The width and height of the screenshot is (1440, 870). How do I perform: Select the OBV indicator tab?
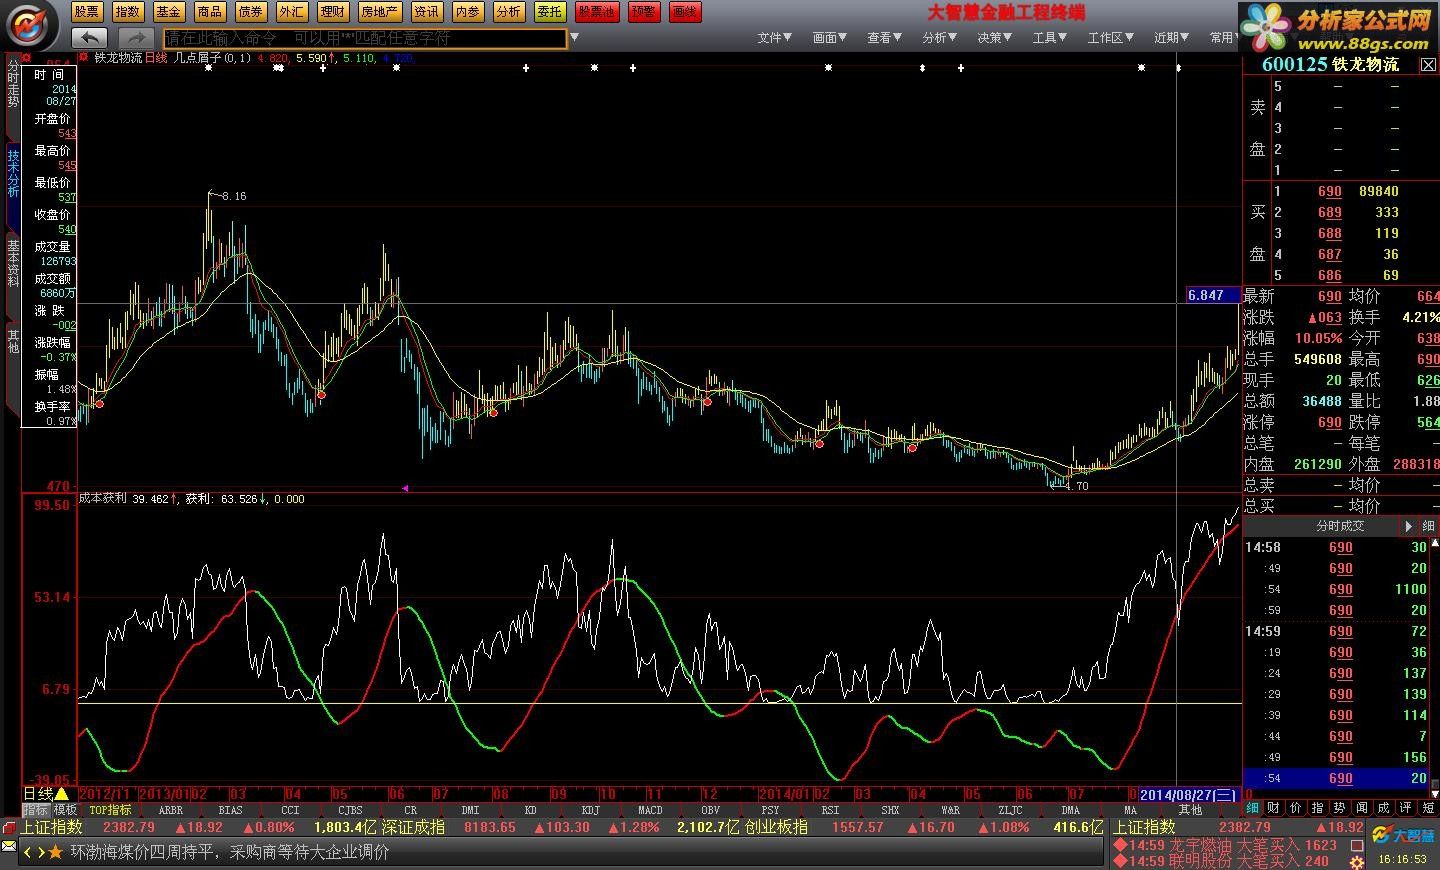point(710,810)
